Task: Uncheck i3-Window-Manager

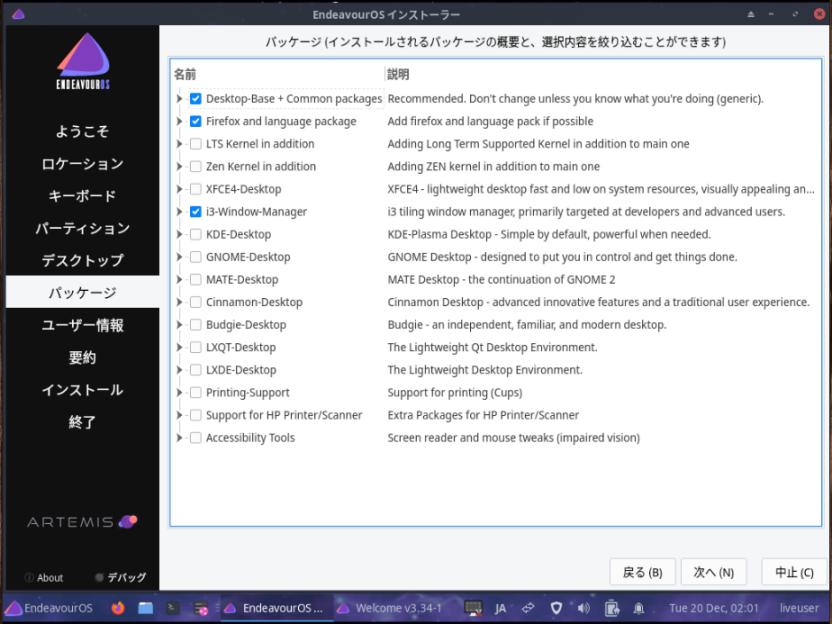Action: [196, 212]
